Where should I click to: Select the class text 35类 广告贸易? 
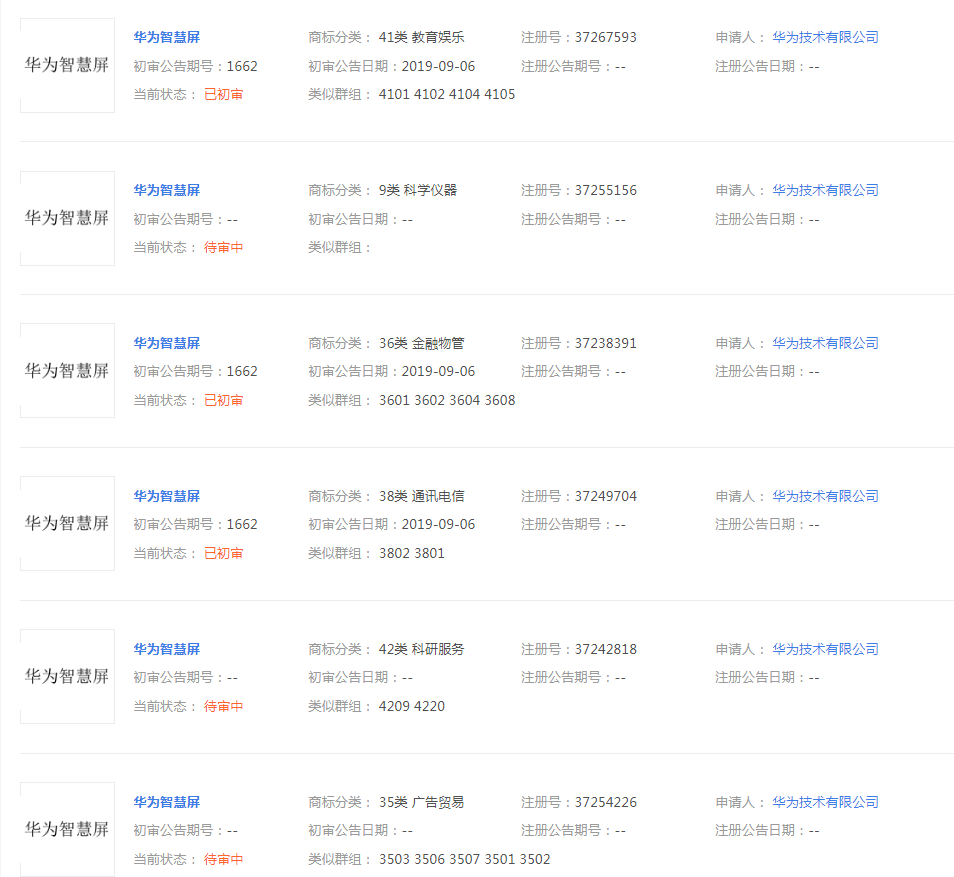coord(422,802)
